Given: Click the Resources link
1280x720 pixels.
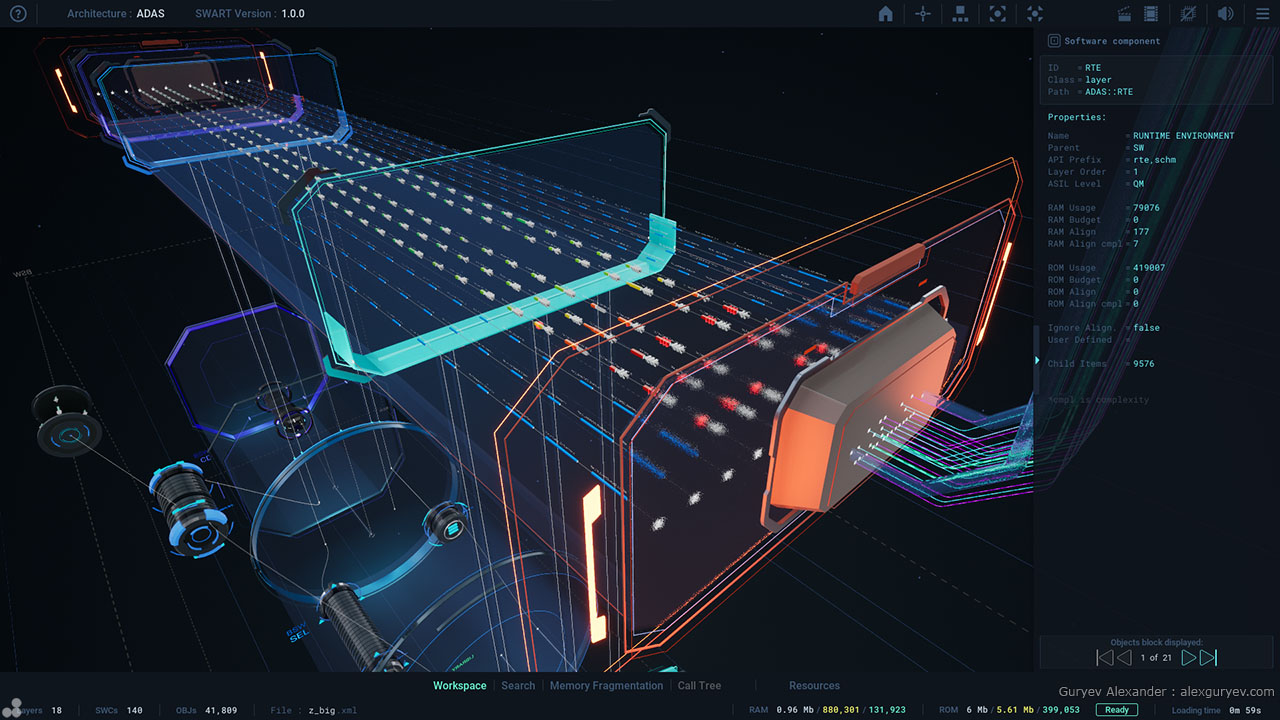Looking at the screenshot, I should point(814,686).
